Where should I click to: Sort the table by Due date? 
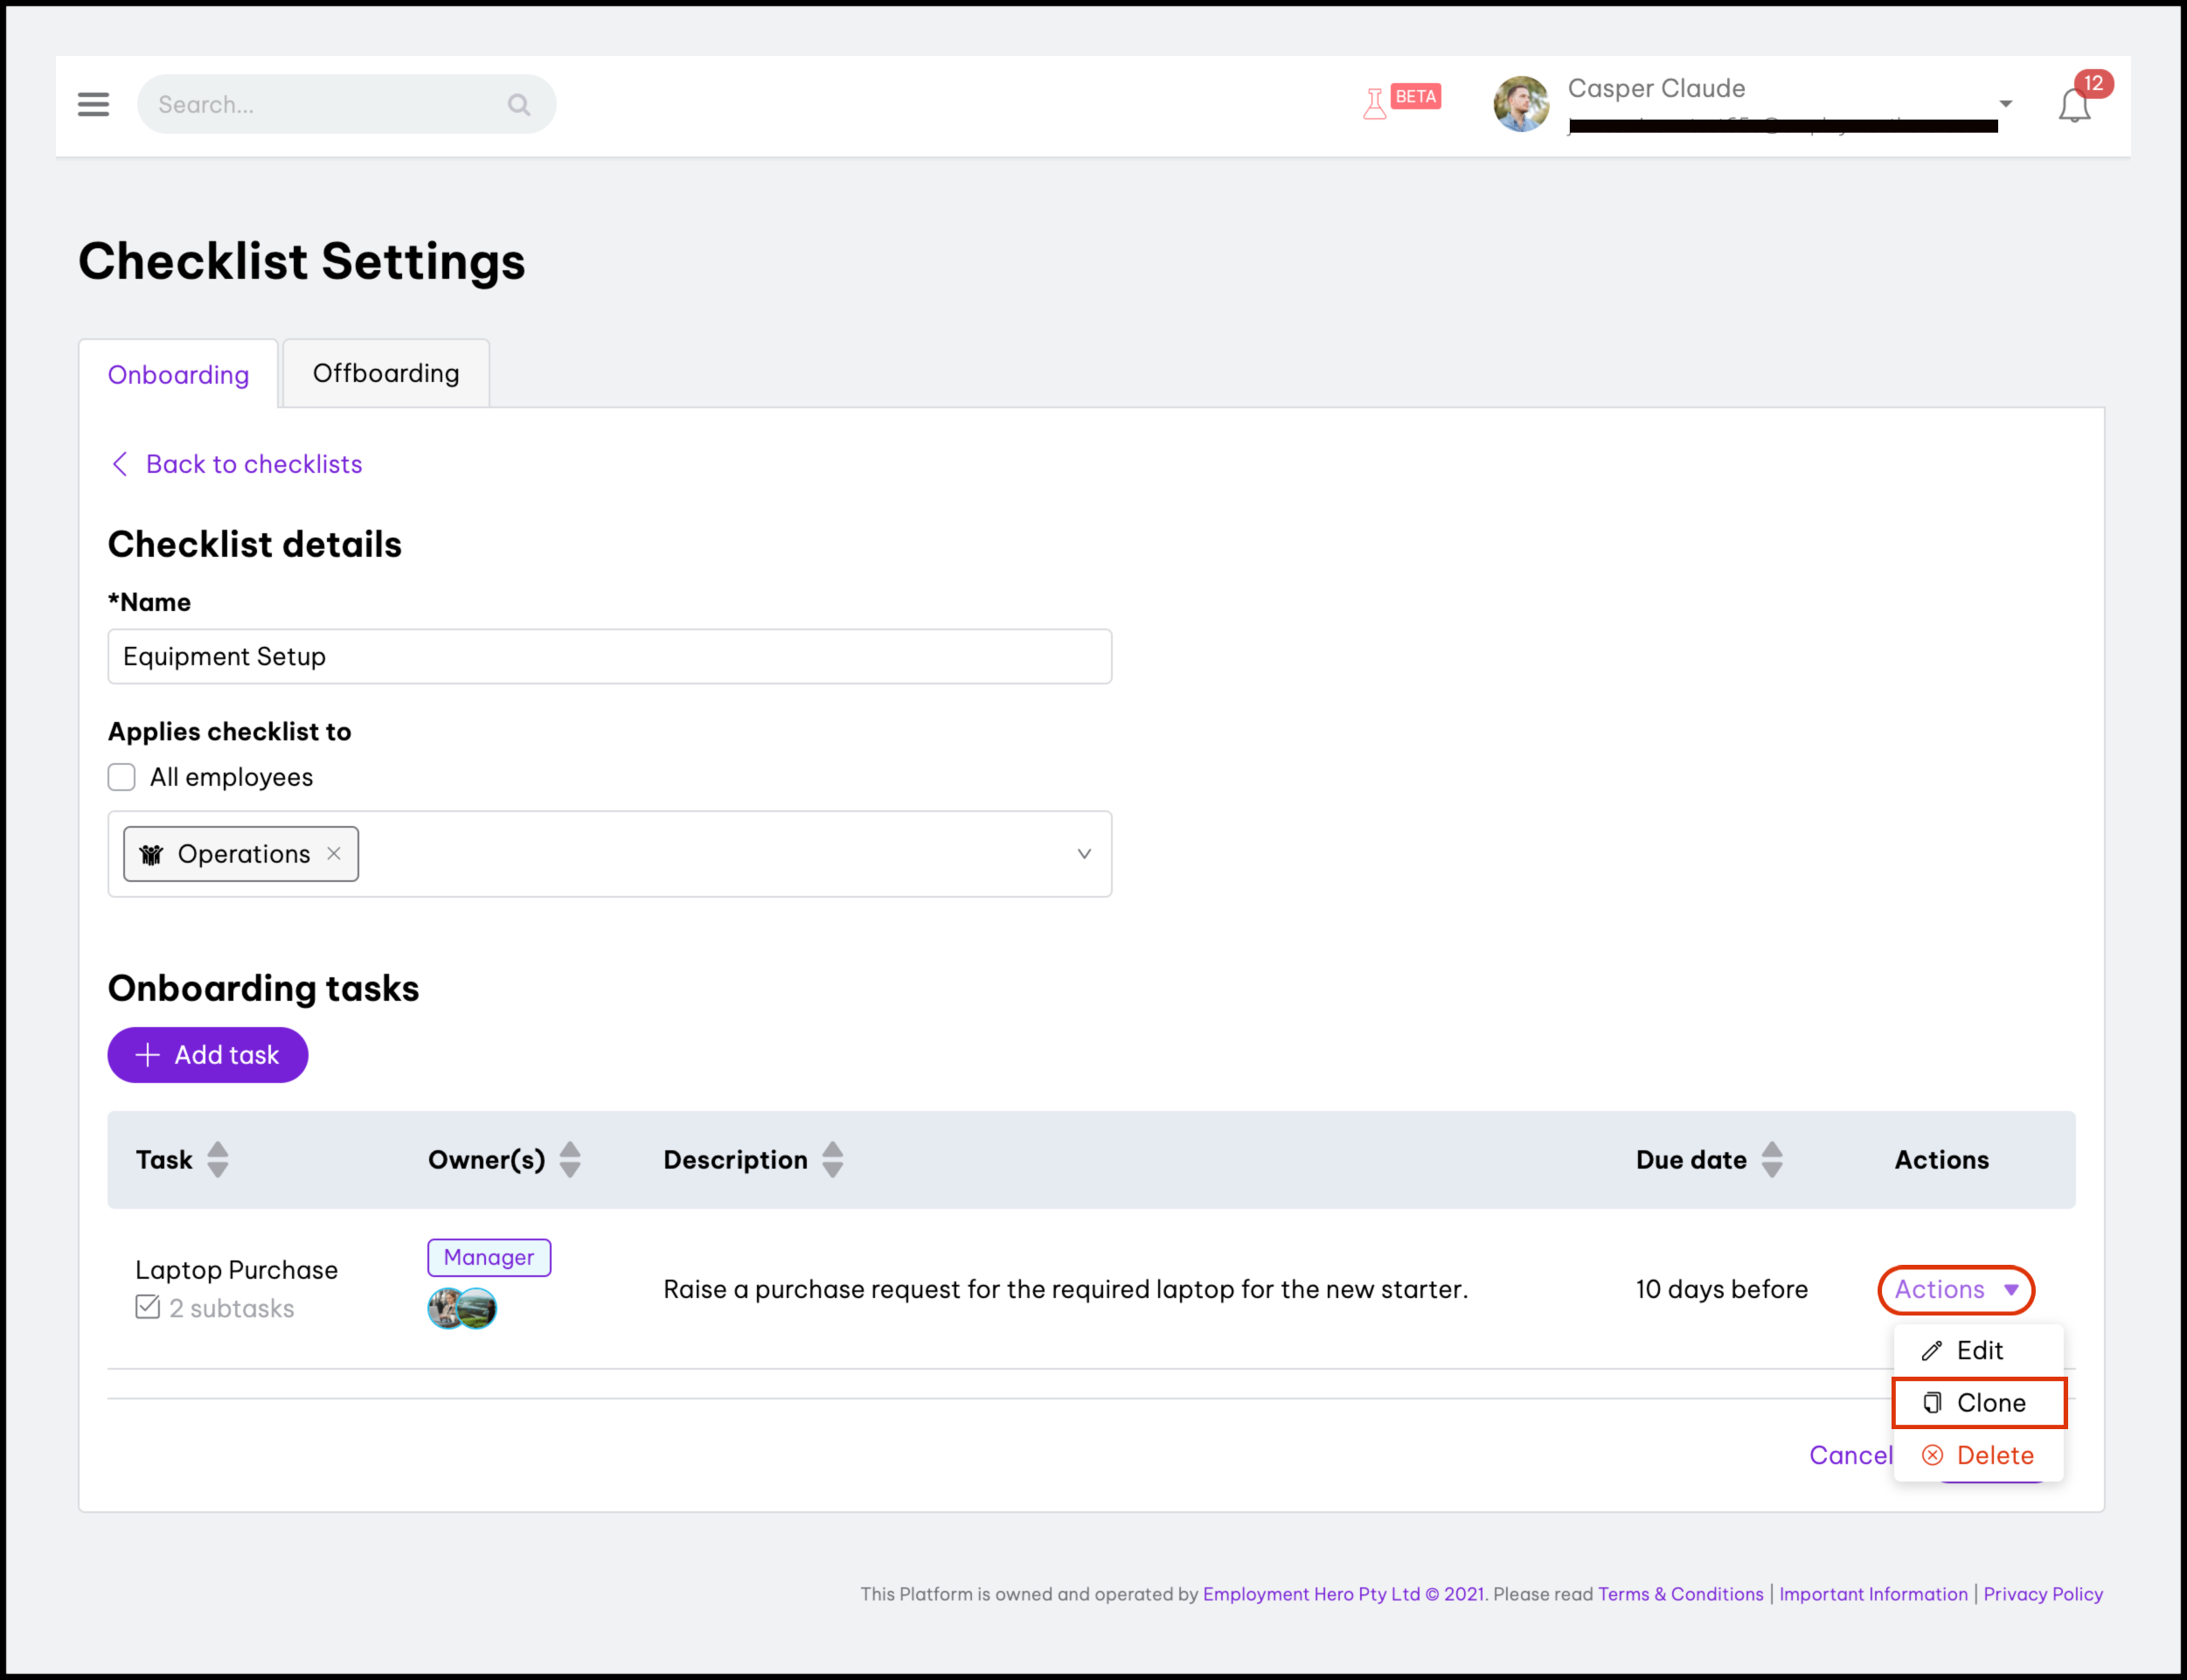1772,1160
